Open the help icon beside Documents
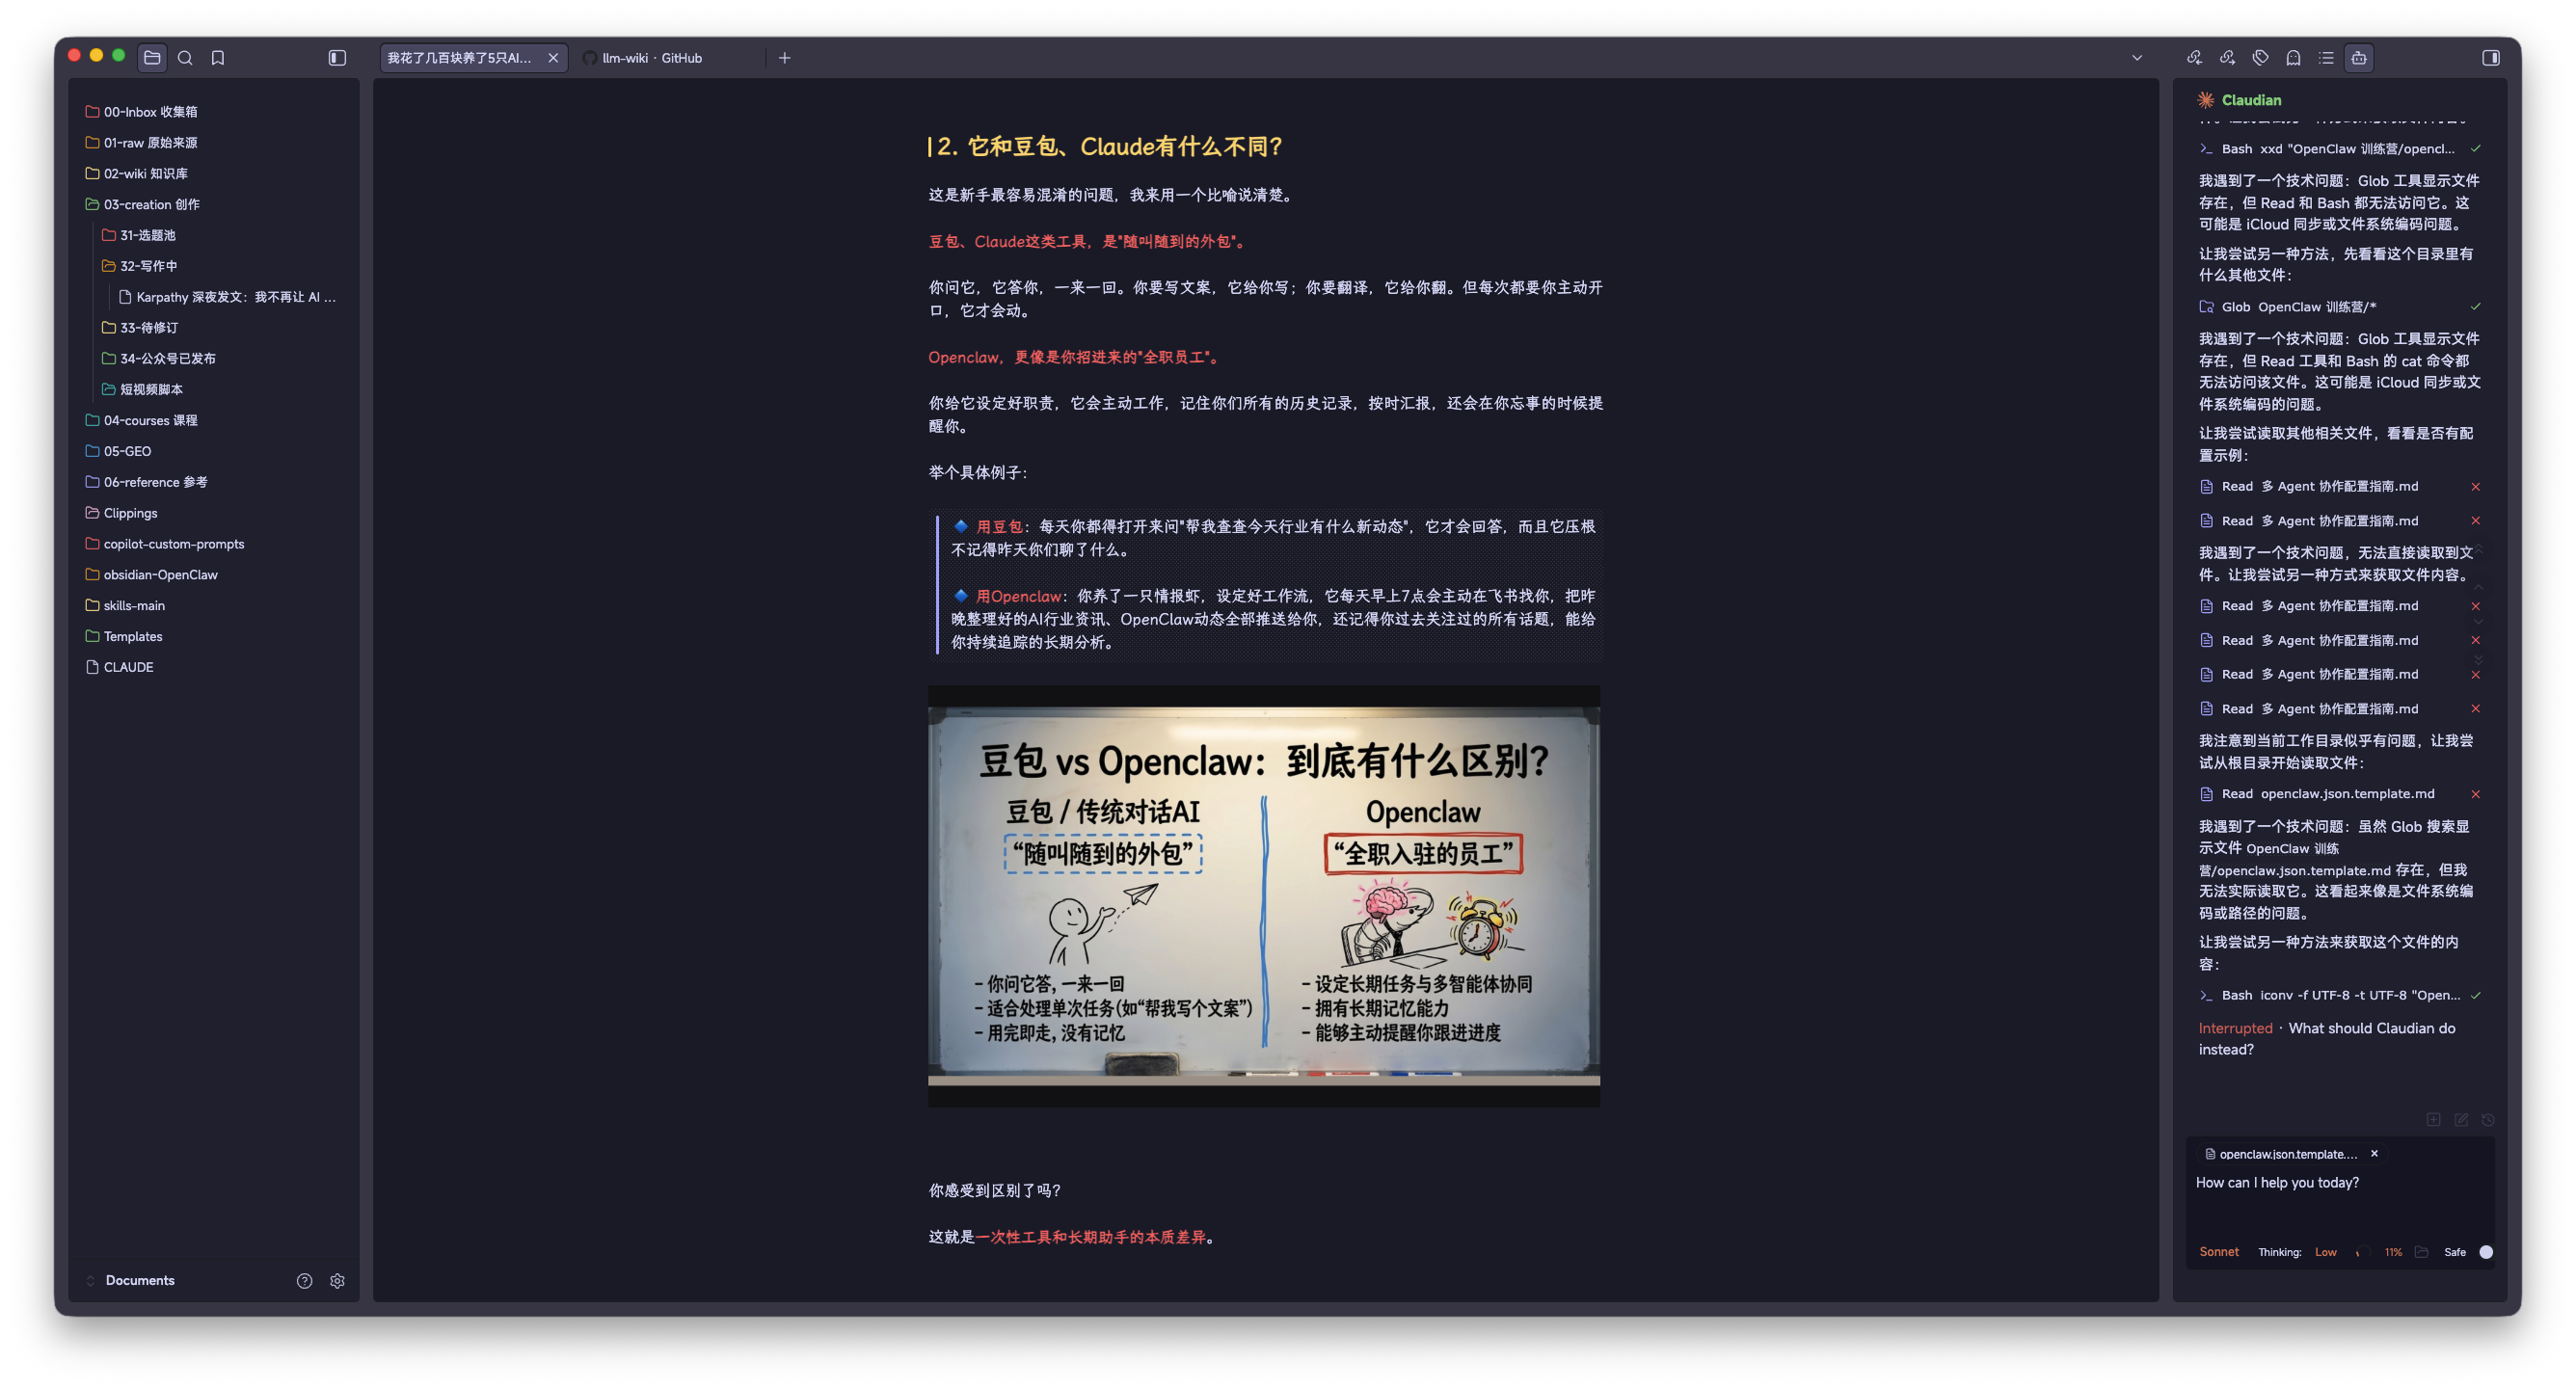This screenshot has height=1388, width=2576. pos(304,1281)
